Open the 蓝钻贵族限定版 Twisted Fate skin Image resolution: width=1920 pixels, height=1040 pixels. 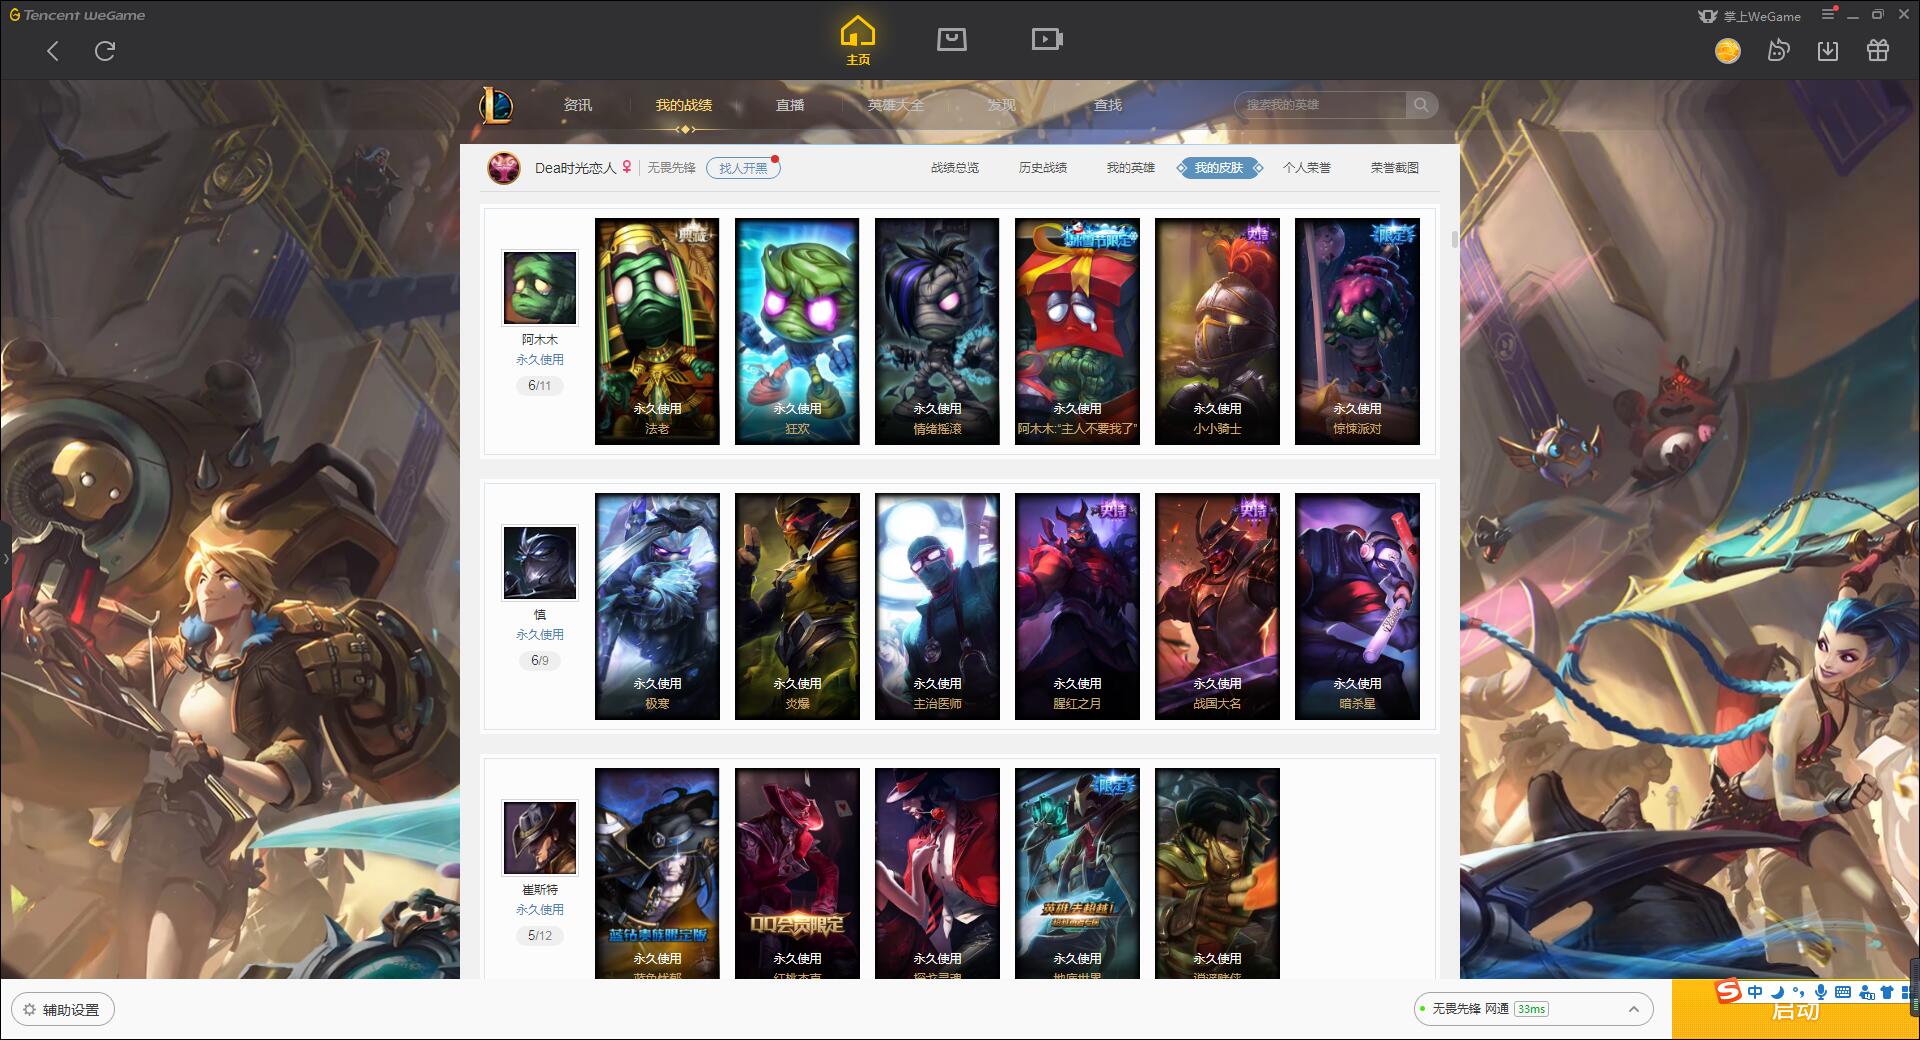coord(657,873)
